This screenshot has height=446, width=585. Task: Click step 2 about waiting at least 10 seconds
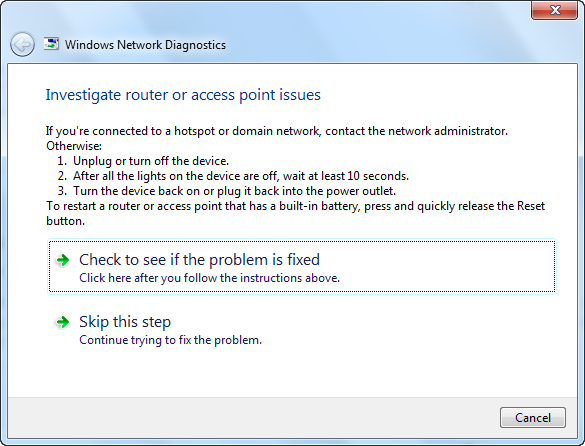click(x=233, y=176)
